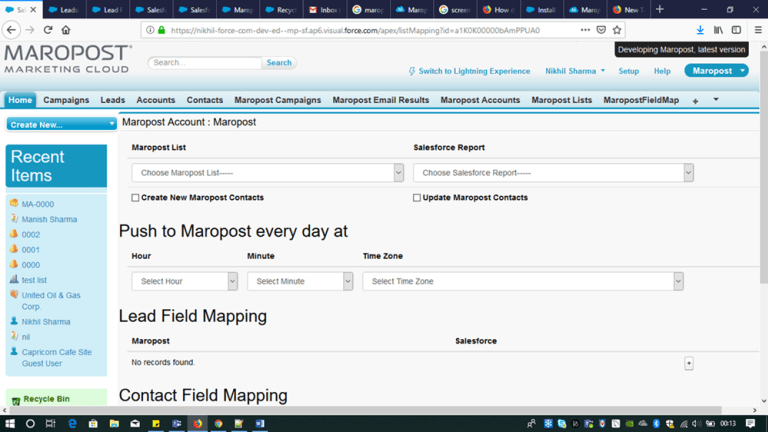Image resolution: width=768 pixels, height=432 pixels.
Task: Open Cortana search circle on taskbar
Action: click(x=30, y=423)
